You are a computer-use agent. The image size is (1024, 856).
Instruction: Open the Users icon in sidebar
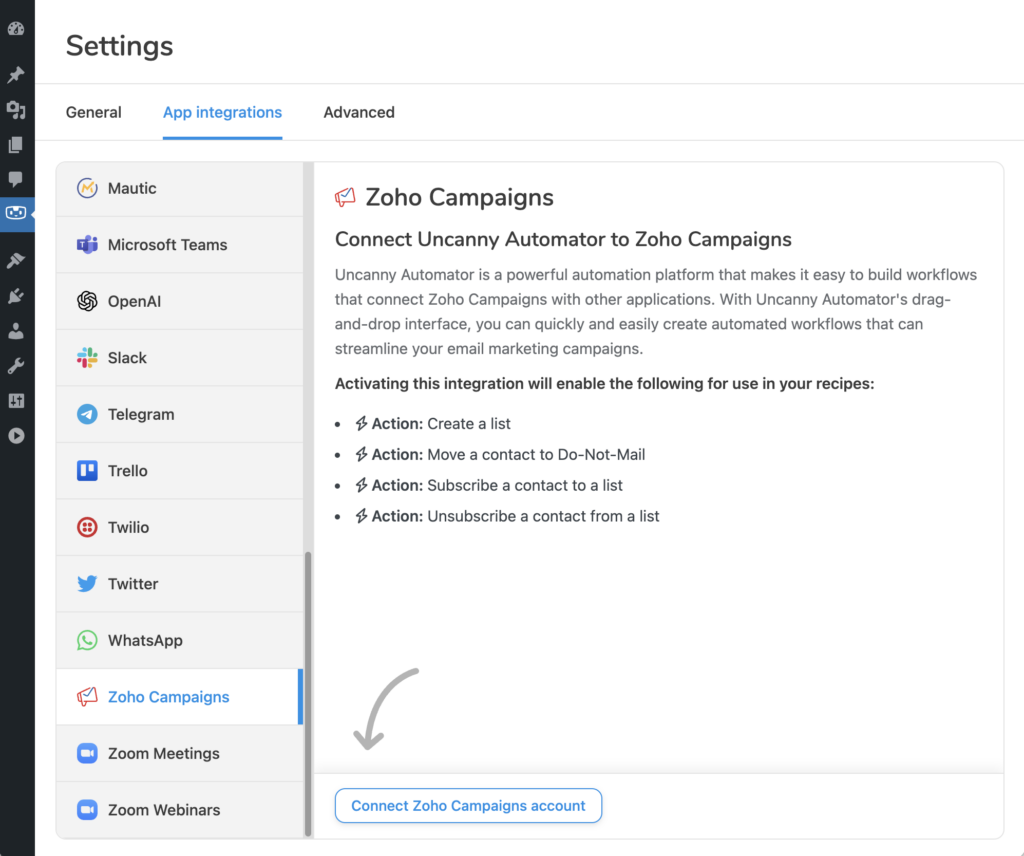16,331
